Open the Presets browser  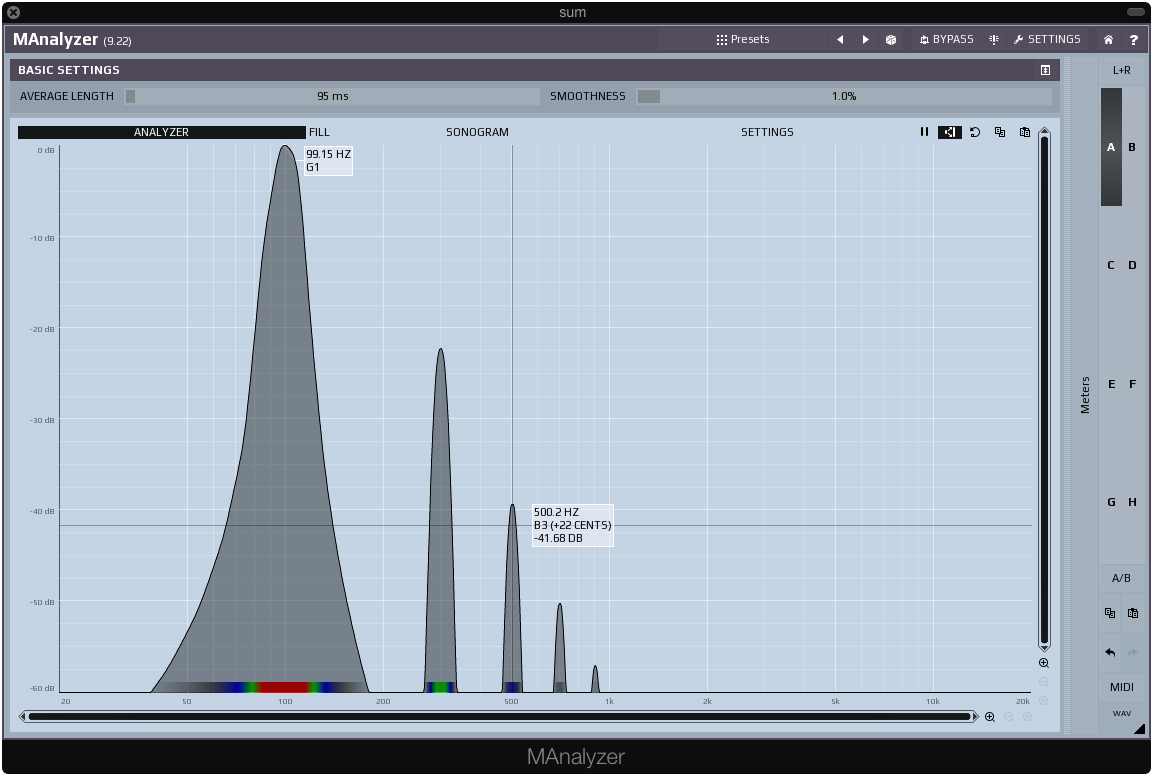743,40
